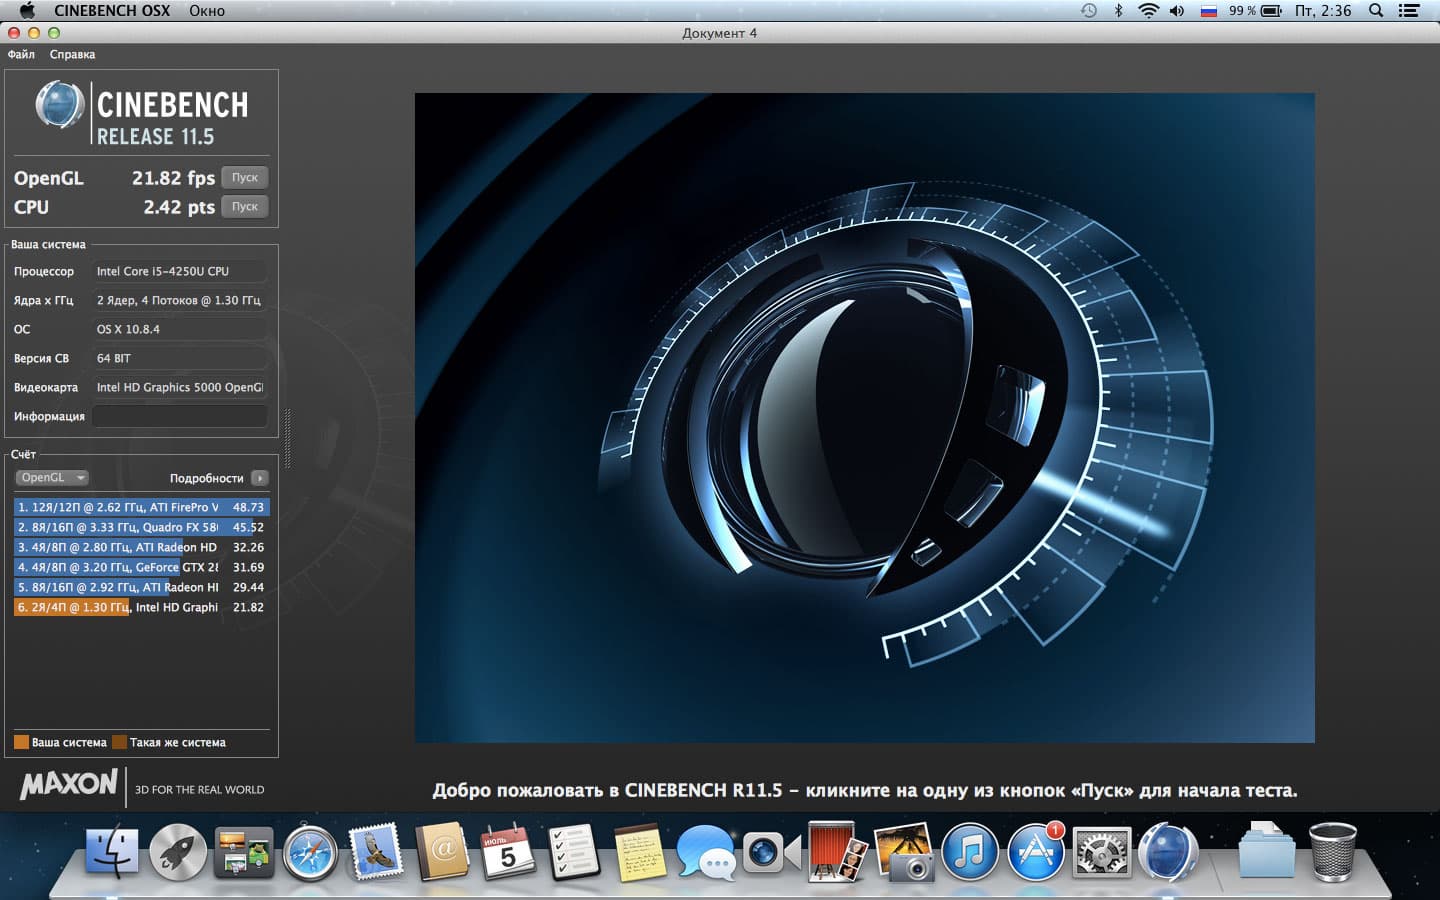Screen dimensions: 1440x900
Task: Click the CINEBENCH globe logo icon
Action: click(59, 105)
